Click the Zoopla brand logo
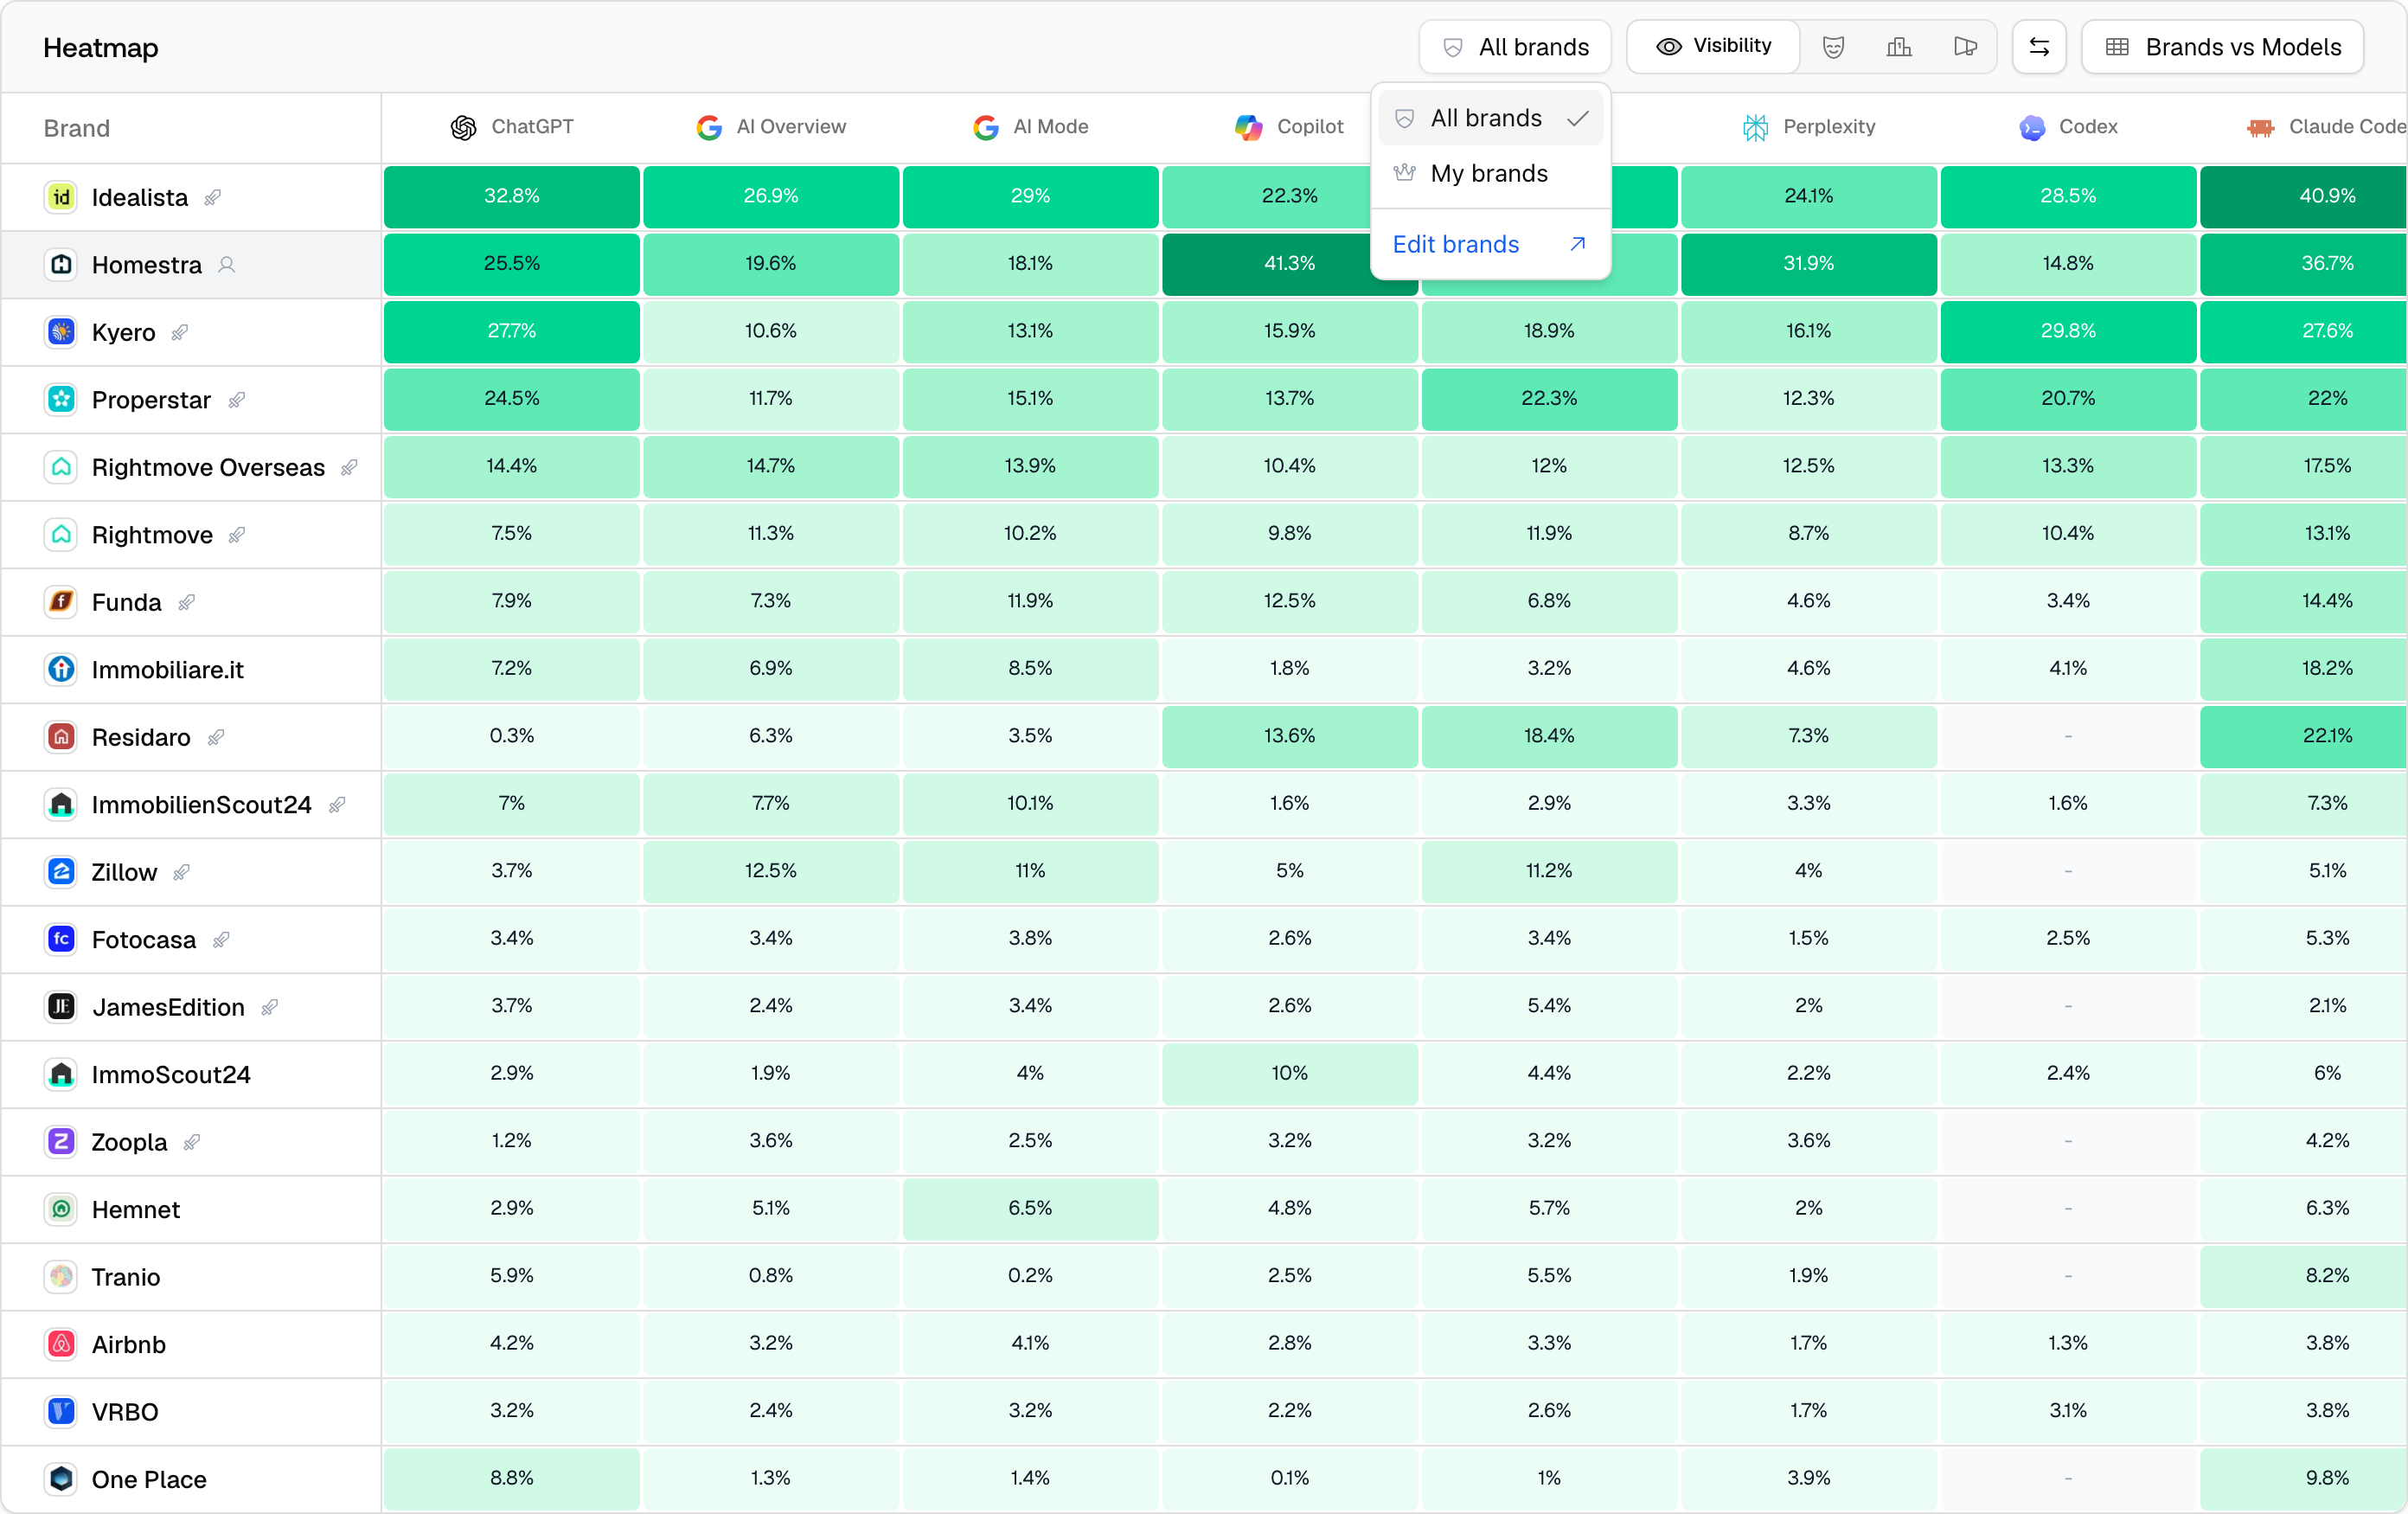 pyautogui.click(x=61, y=1142)
